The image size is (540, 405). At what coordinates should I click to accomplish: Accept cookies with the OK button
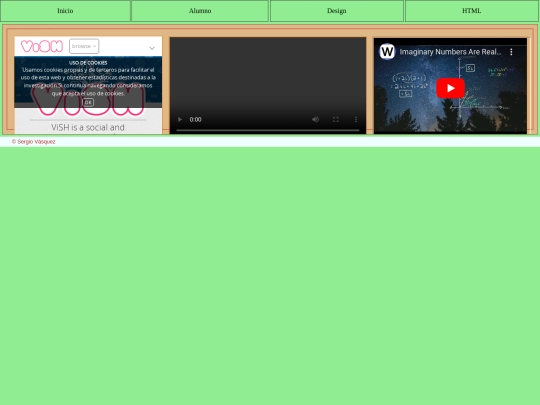coord(88,102)
